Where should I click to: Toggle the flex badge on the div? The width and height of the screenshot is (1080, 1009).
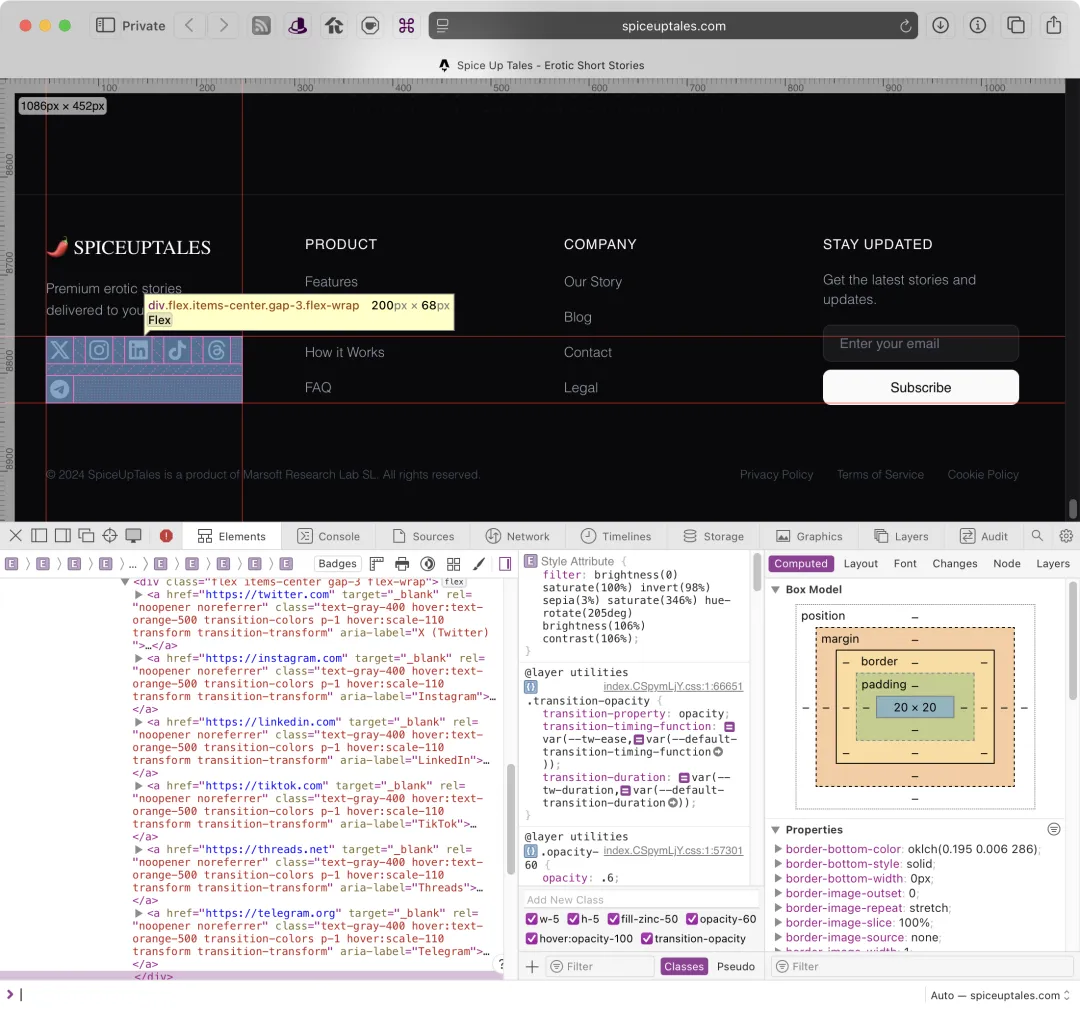pyautogui.click(x=454, y=582)
